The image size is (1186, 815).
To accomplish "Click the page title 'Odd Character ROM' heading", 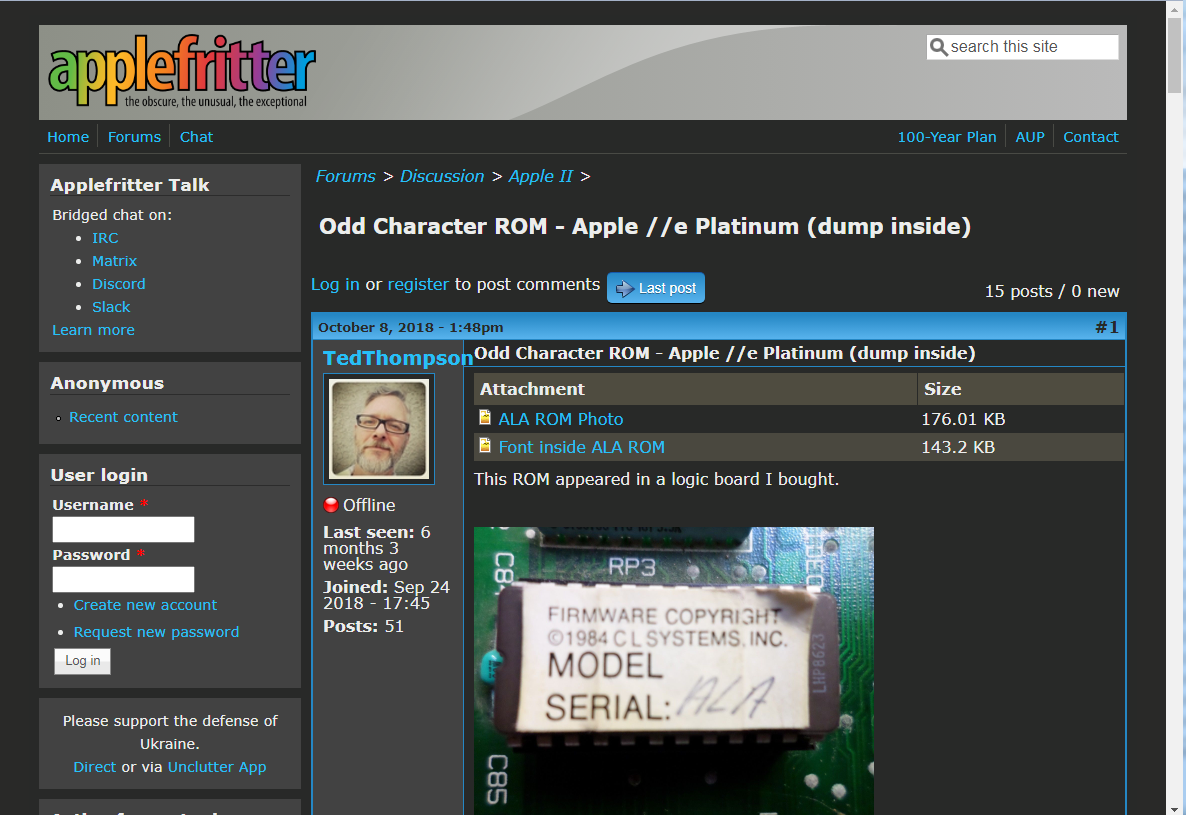I will [644, 226].
